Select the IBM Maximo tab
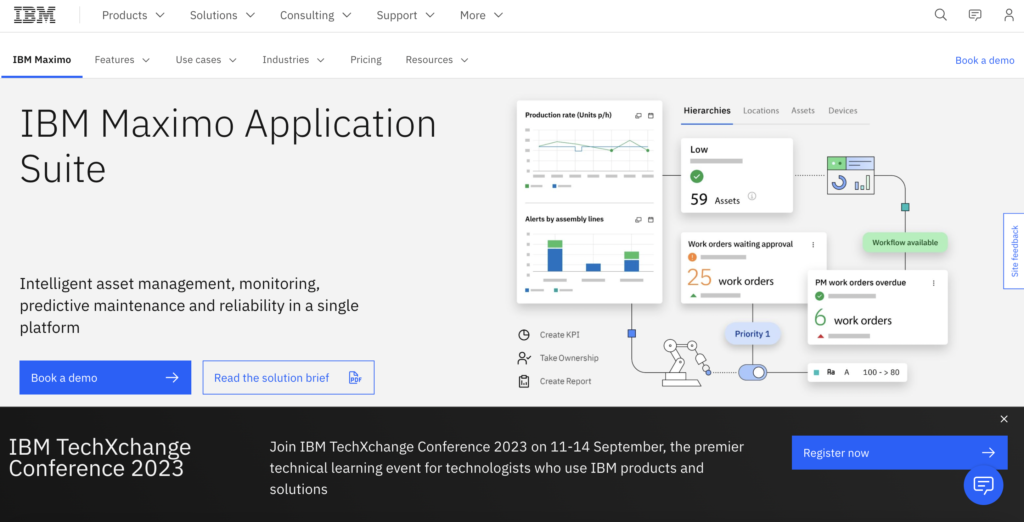This screenshot has height=522, width=1024. 42,59
